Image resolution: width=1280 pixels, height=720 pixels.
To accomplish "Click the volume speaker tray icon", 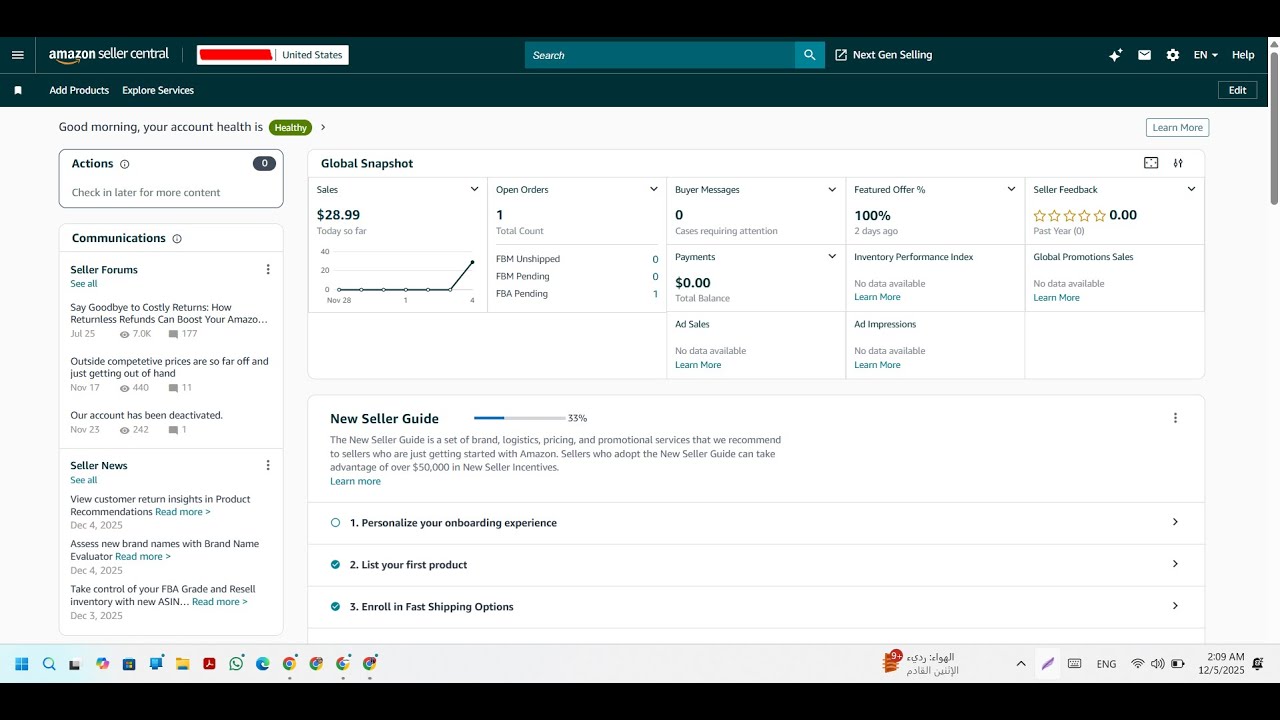I will click(1157, 663).
